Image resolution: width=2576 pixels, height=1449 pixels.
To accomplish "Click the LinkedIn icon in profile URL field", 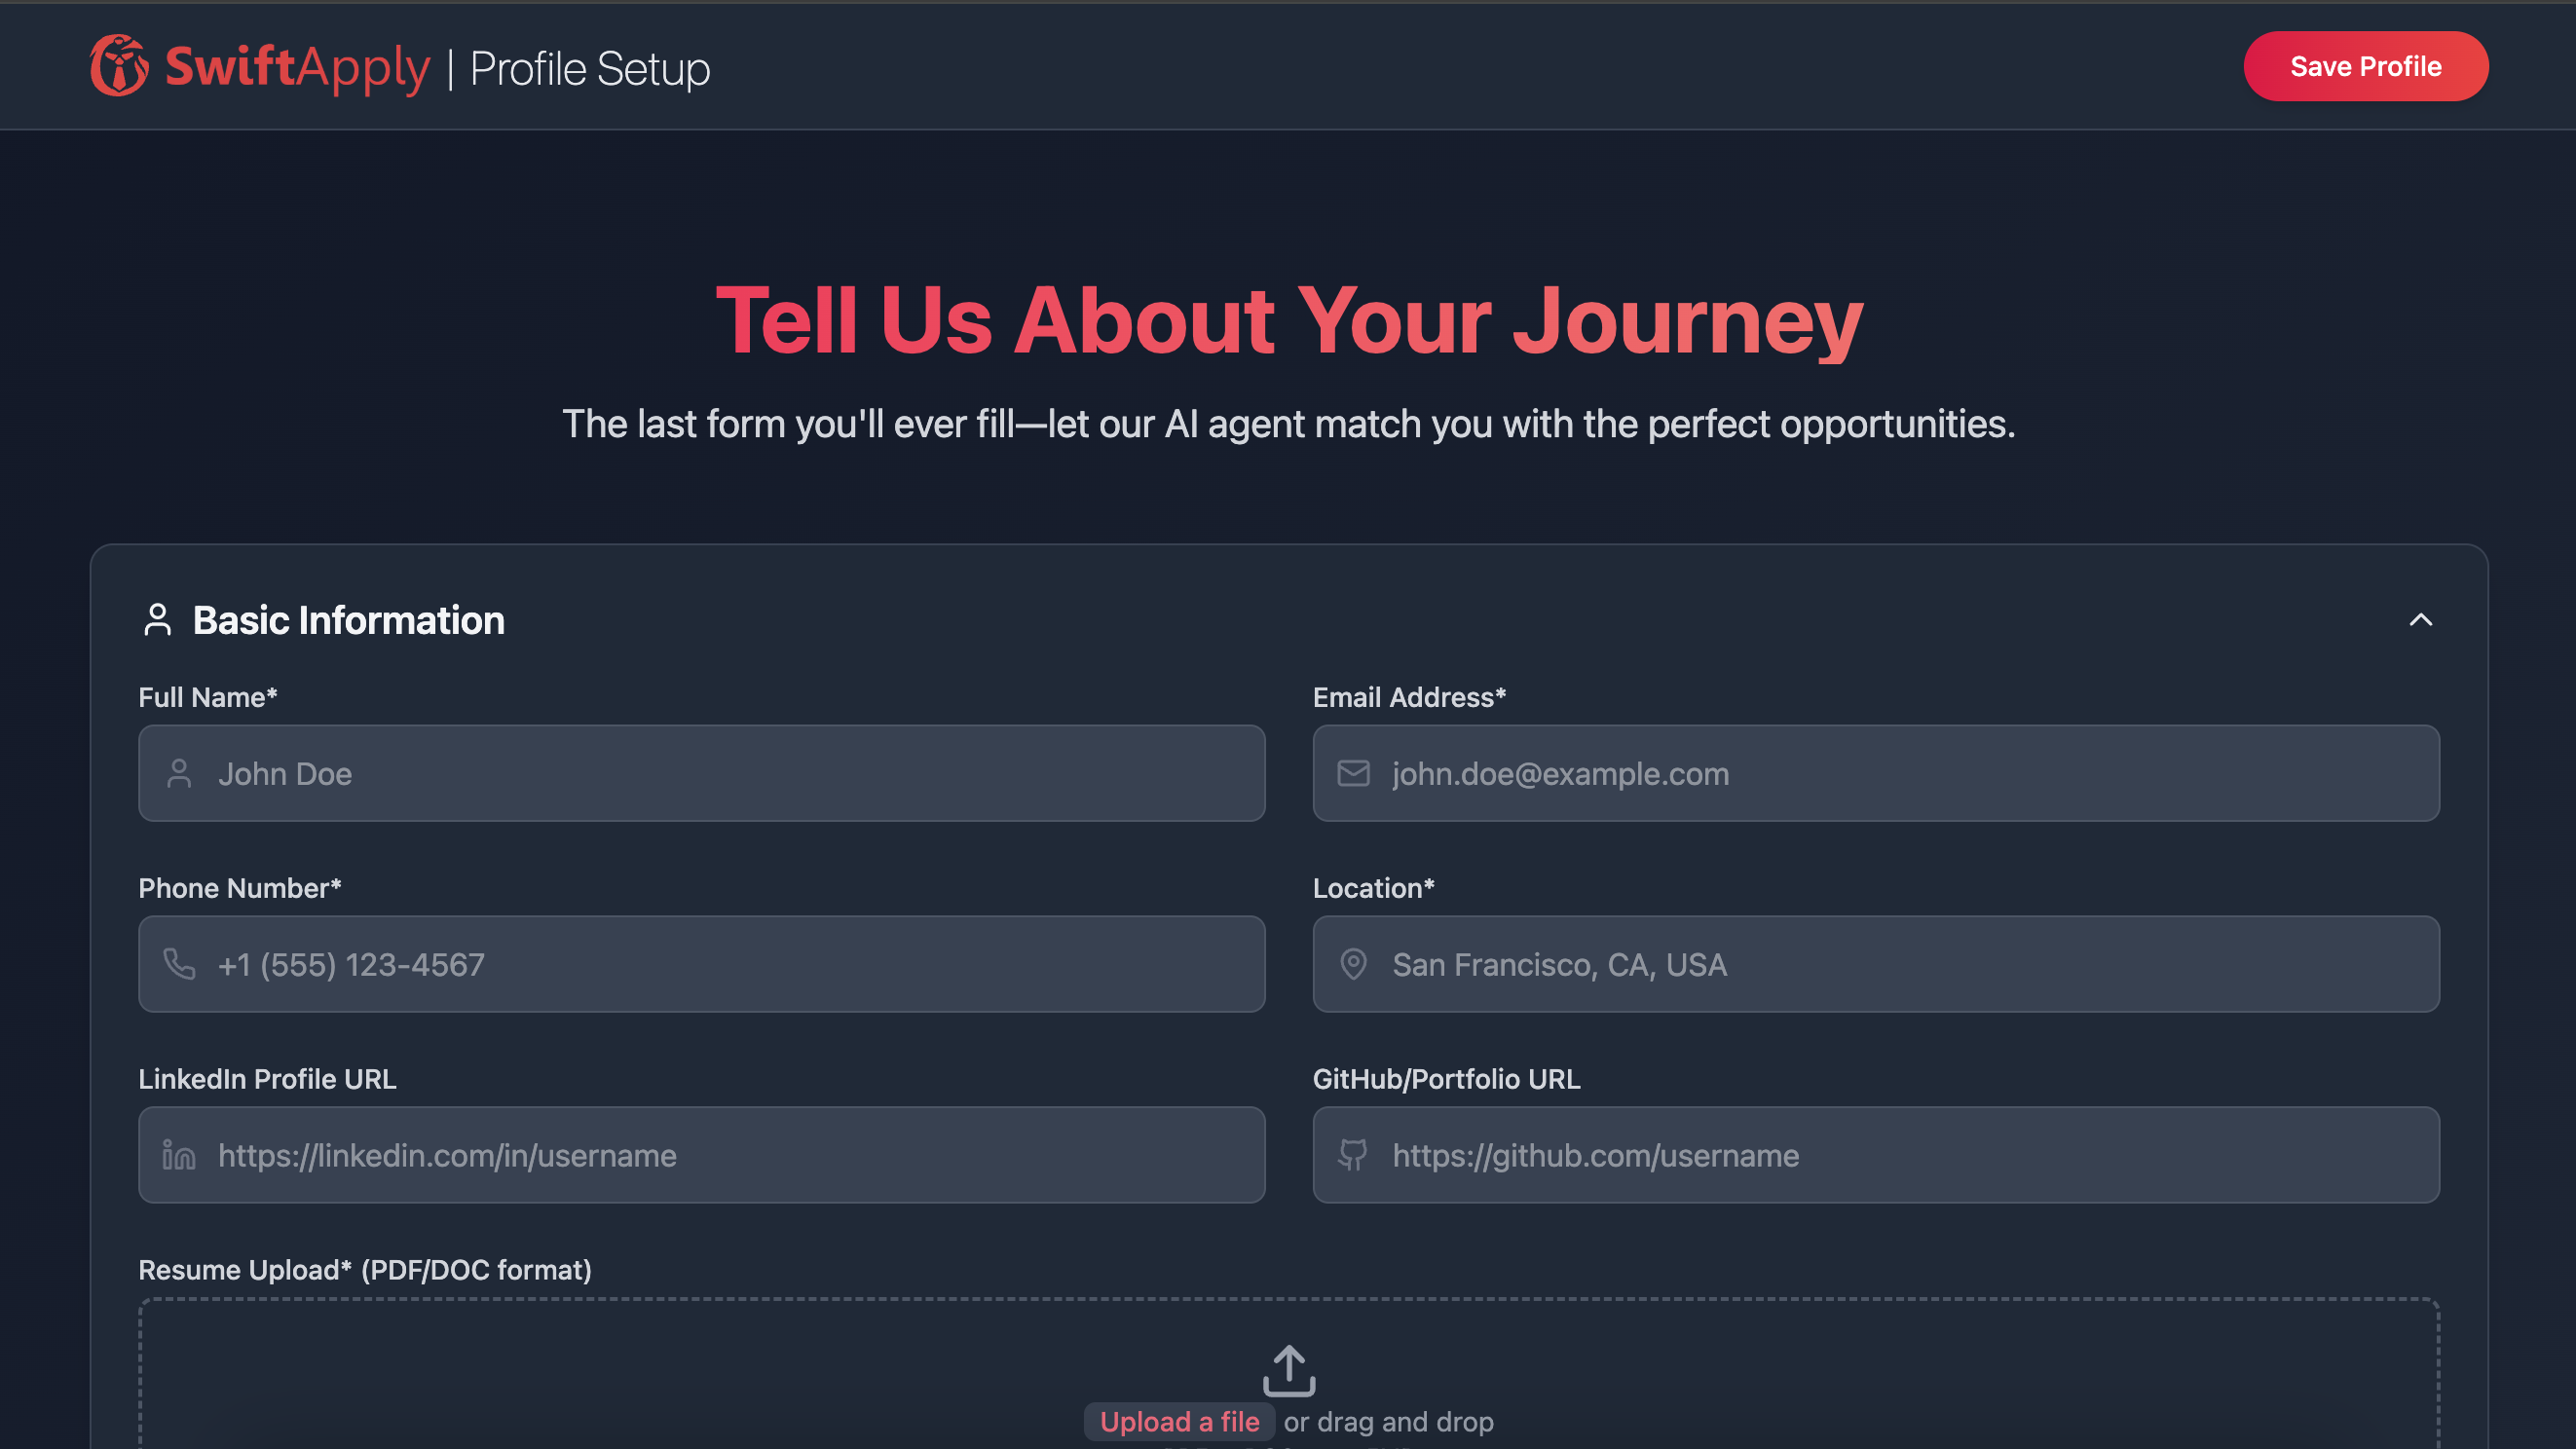I will pos(179,1156).
